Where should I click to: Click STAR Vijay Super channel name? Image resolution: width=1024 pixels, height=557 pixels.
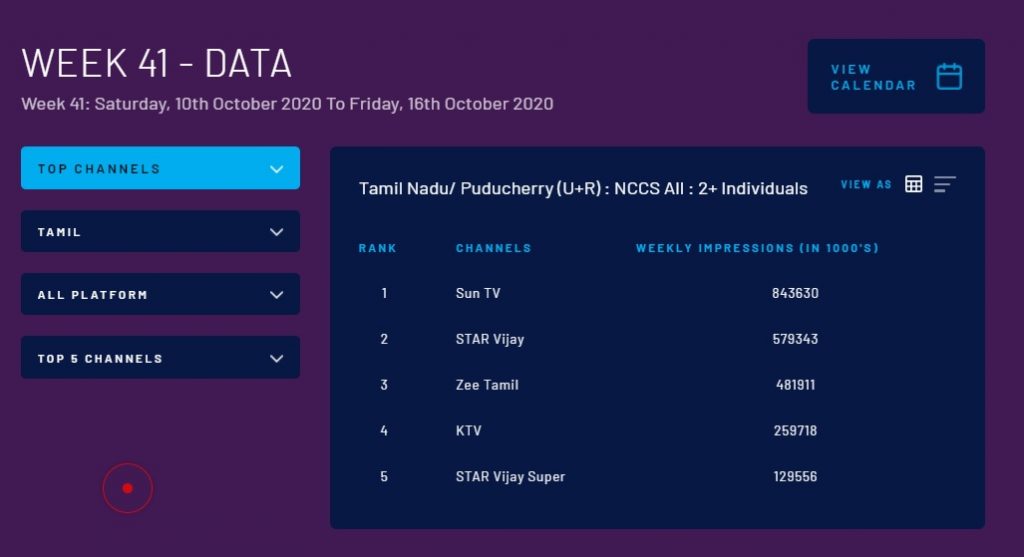pyautogui.click(x=510, y=477)
